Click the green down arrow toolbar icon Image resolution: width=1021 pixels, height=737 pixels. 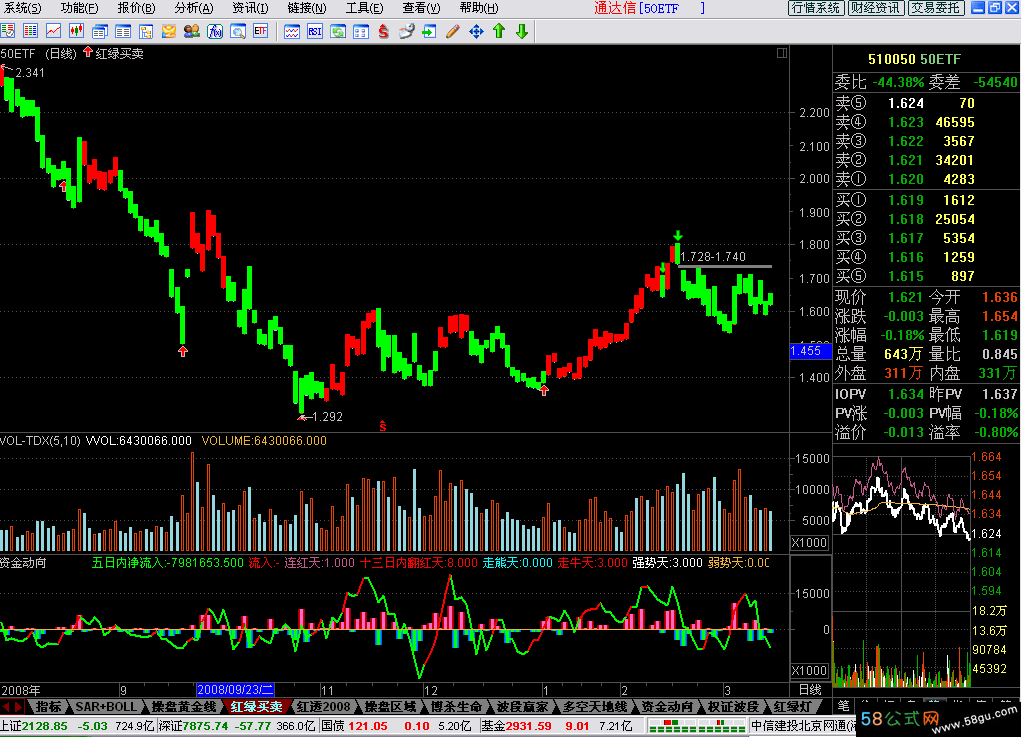(x=522, y=31)
